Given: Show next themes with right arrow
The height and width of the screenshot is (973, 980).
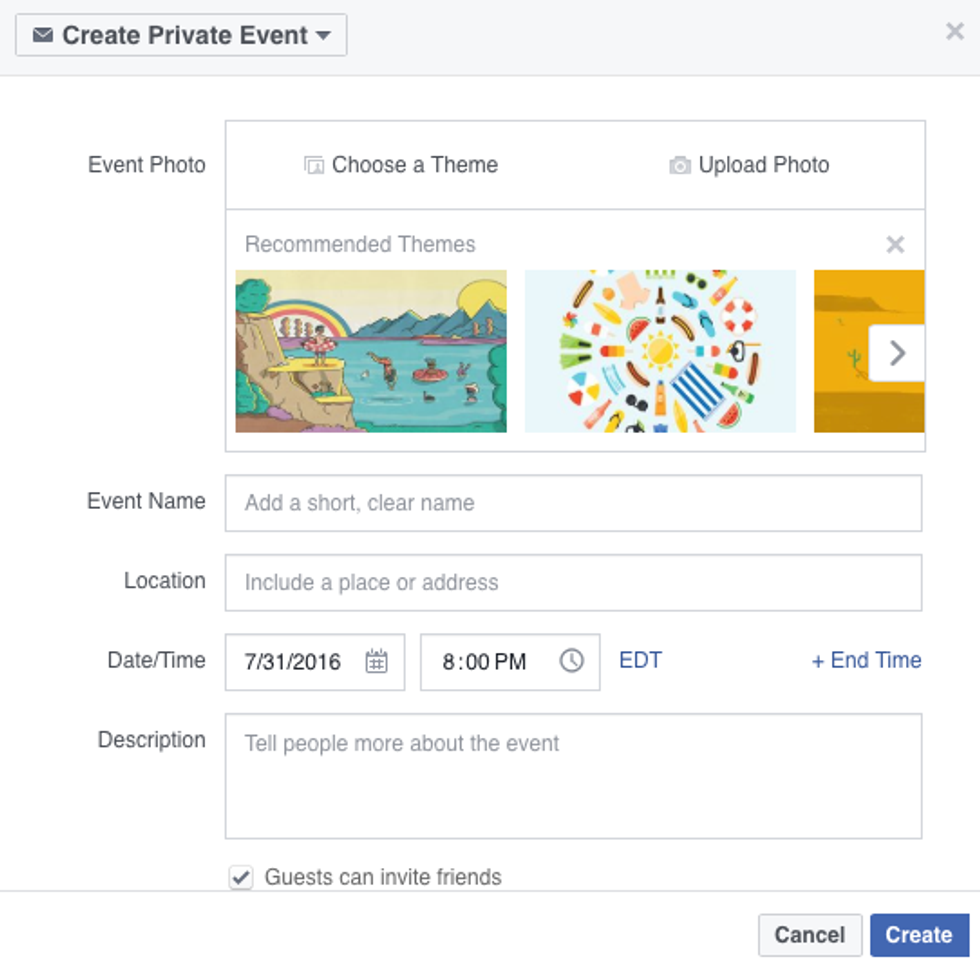Looking at the screenshot, I should pos(897,353).
